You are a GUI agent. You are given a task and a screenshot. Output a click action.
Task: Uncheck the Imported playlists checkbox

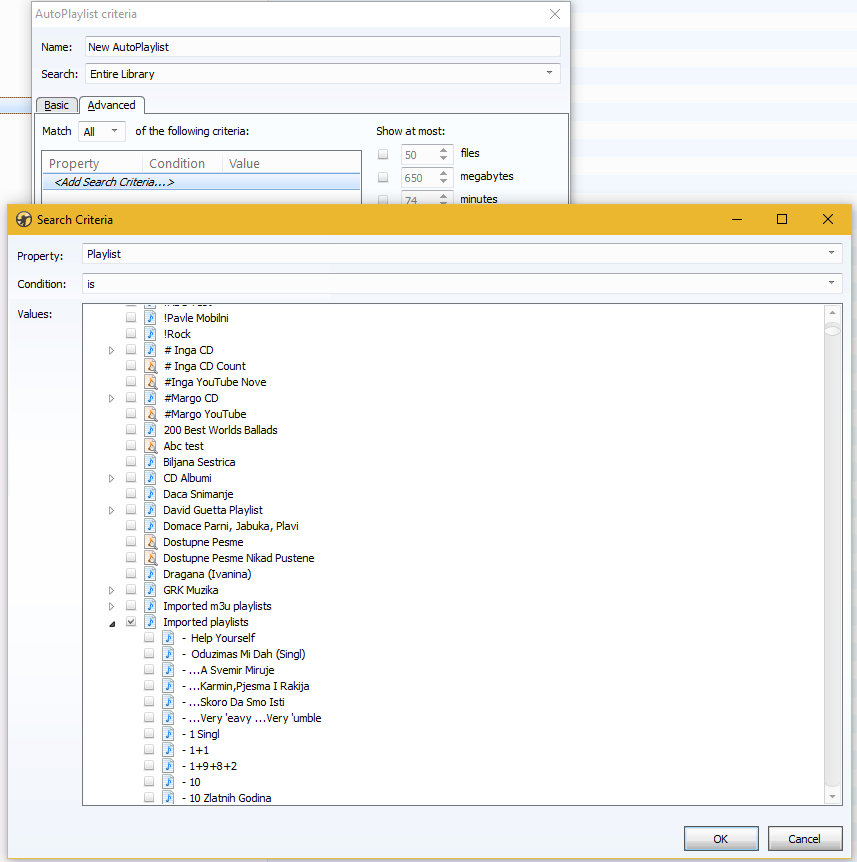point(131,622)
